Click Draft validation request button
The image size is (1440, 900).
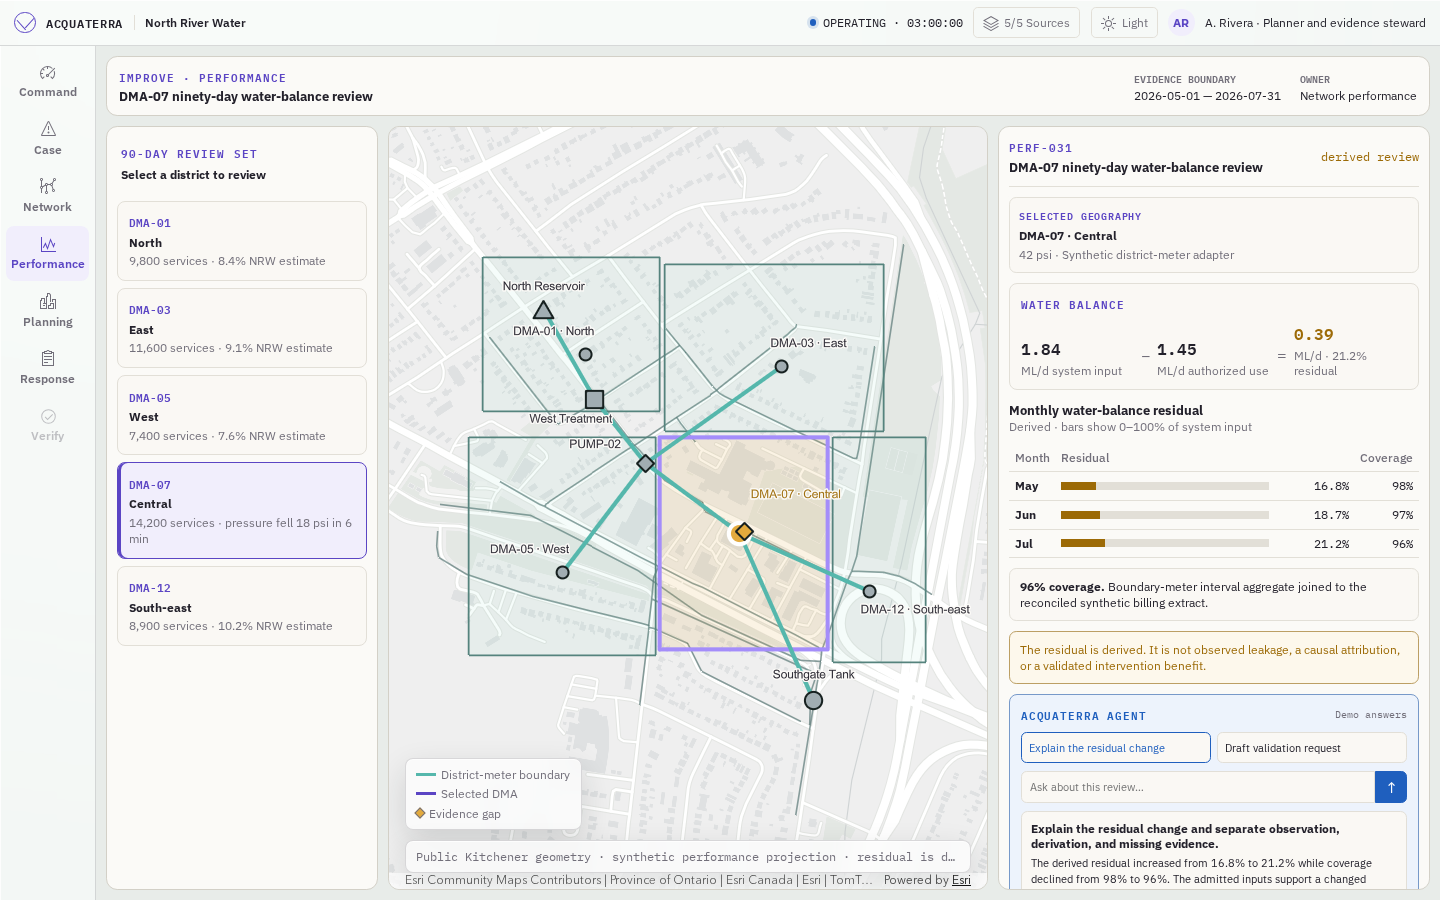coord(1312,748)
